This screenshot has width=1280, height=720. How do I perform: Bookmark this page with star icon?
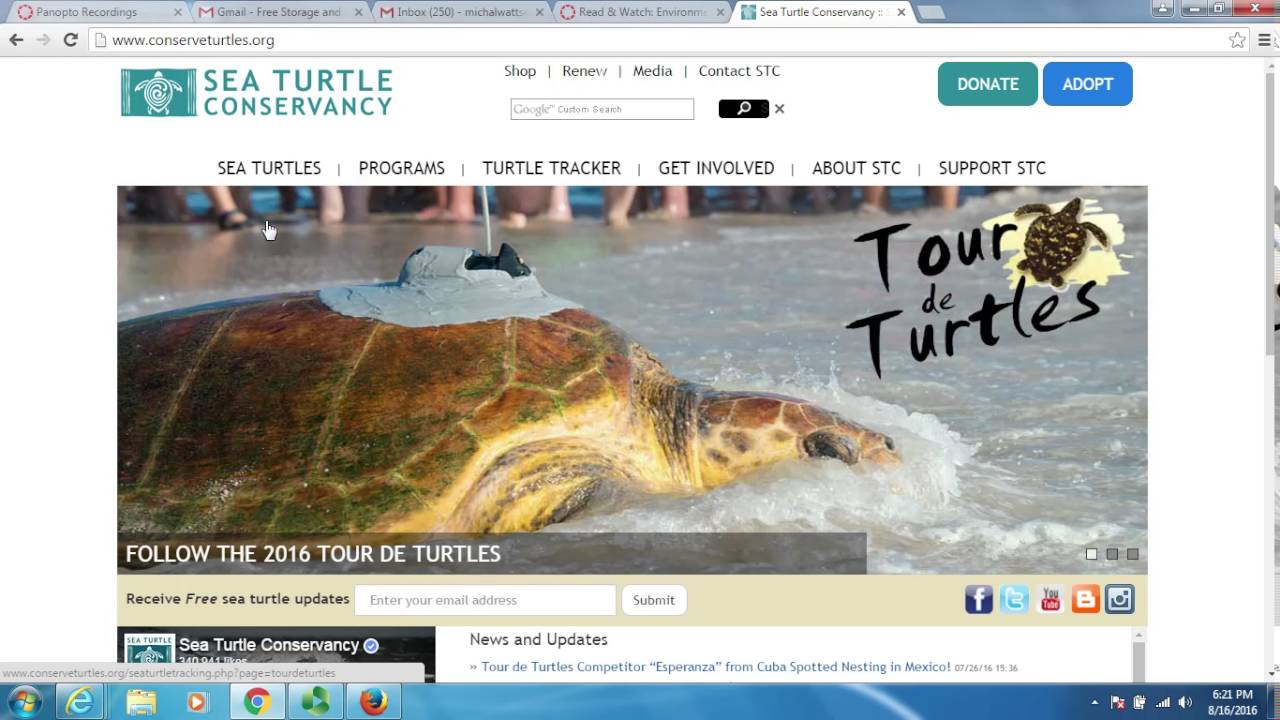1237,40
